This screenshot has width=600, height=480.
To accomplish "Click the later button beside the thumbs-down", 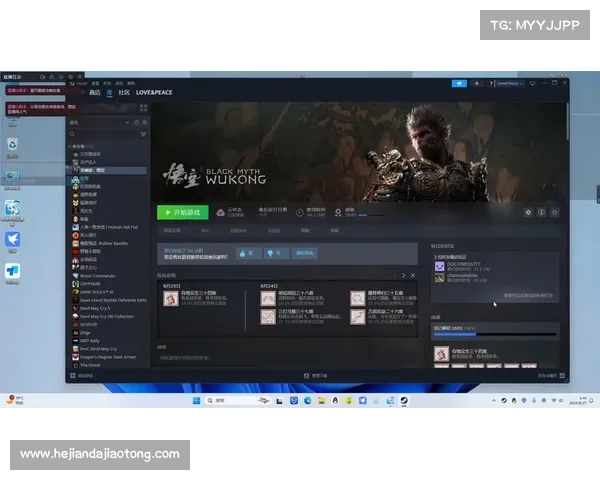I will pyautogui.click(x=304, y=253).
